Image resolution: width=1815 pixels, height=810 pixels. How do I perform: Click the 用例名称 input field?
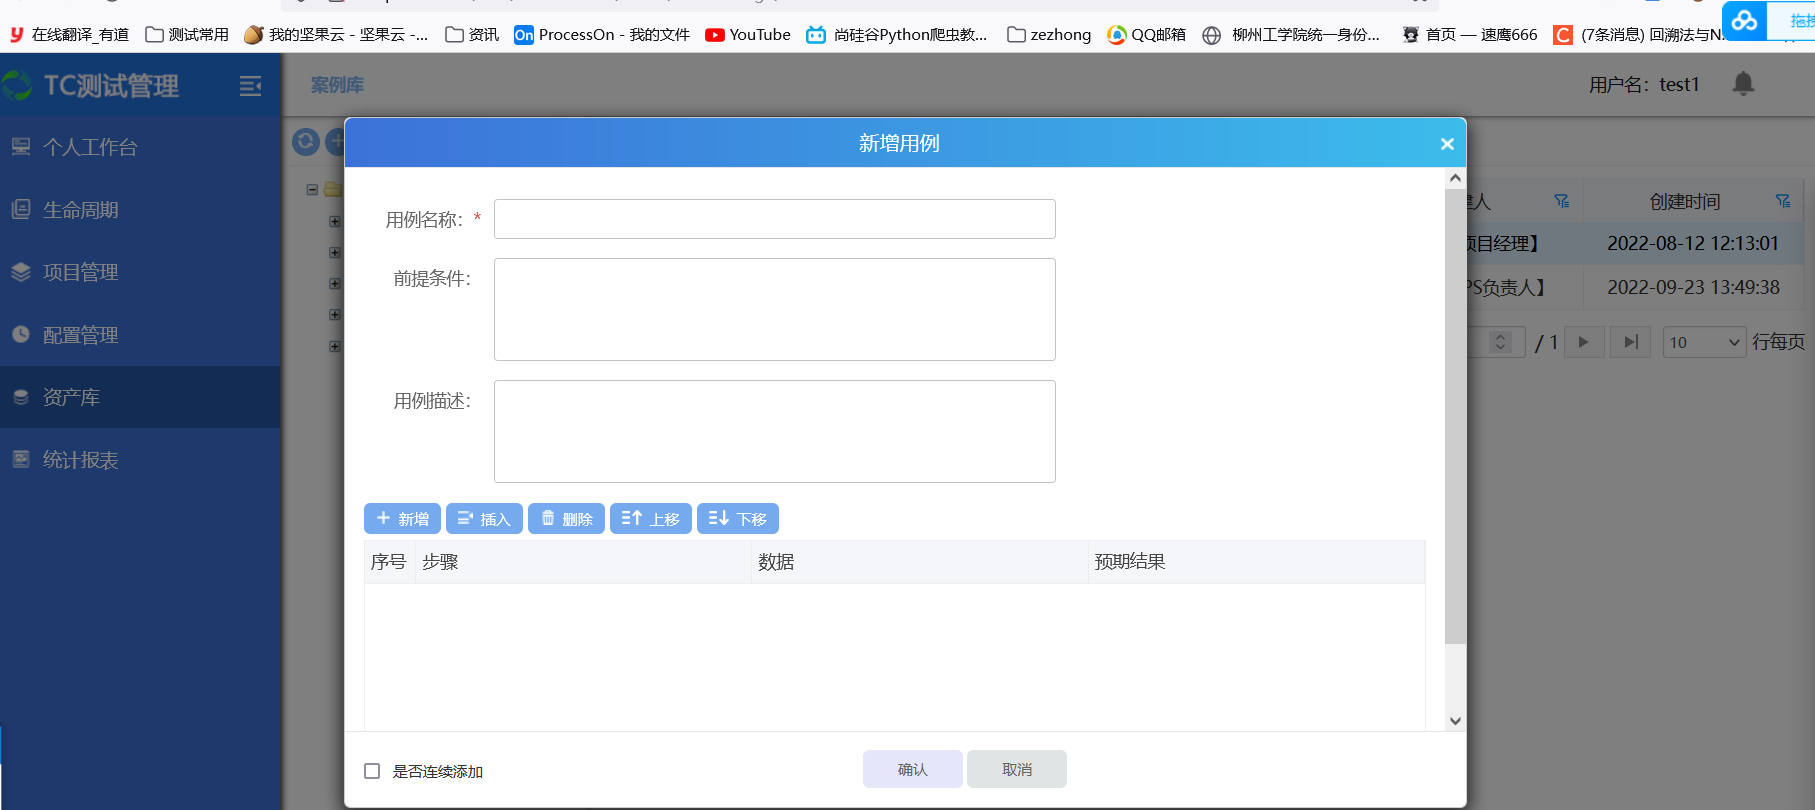[774, 219]
